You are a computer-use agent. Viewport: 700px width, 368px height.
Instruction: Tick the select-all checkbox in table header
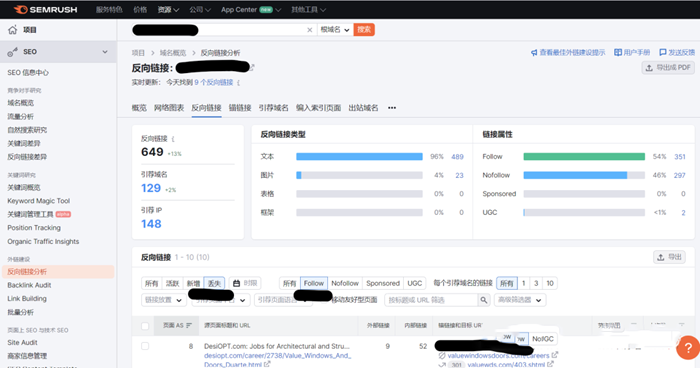[145, 326]
